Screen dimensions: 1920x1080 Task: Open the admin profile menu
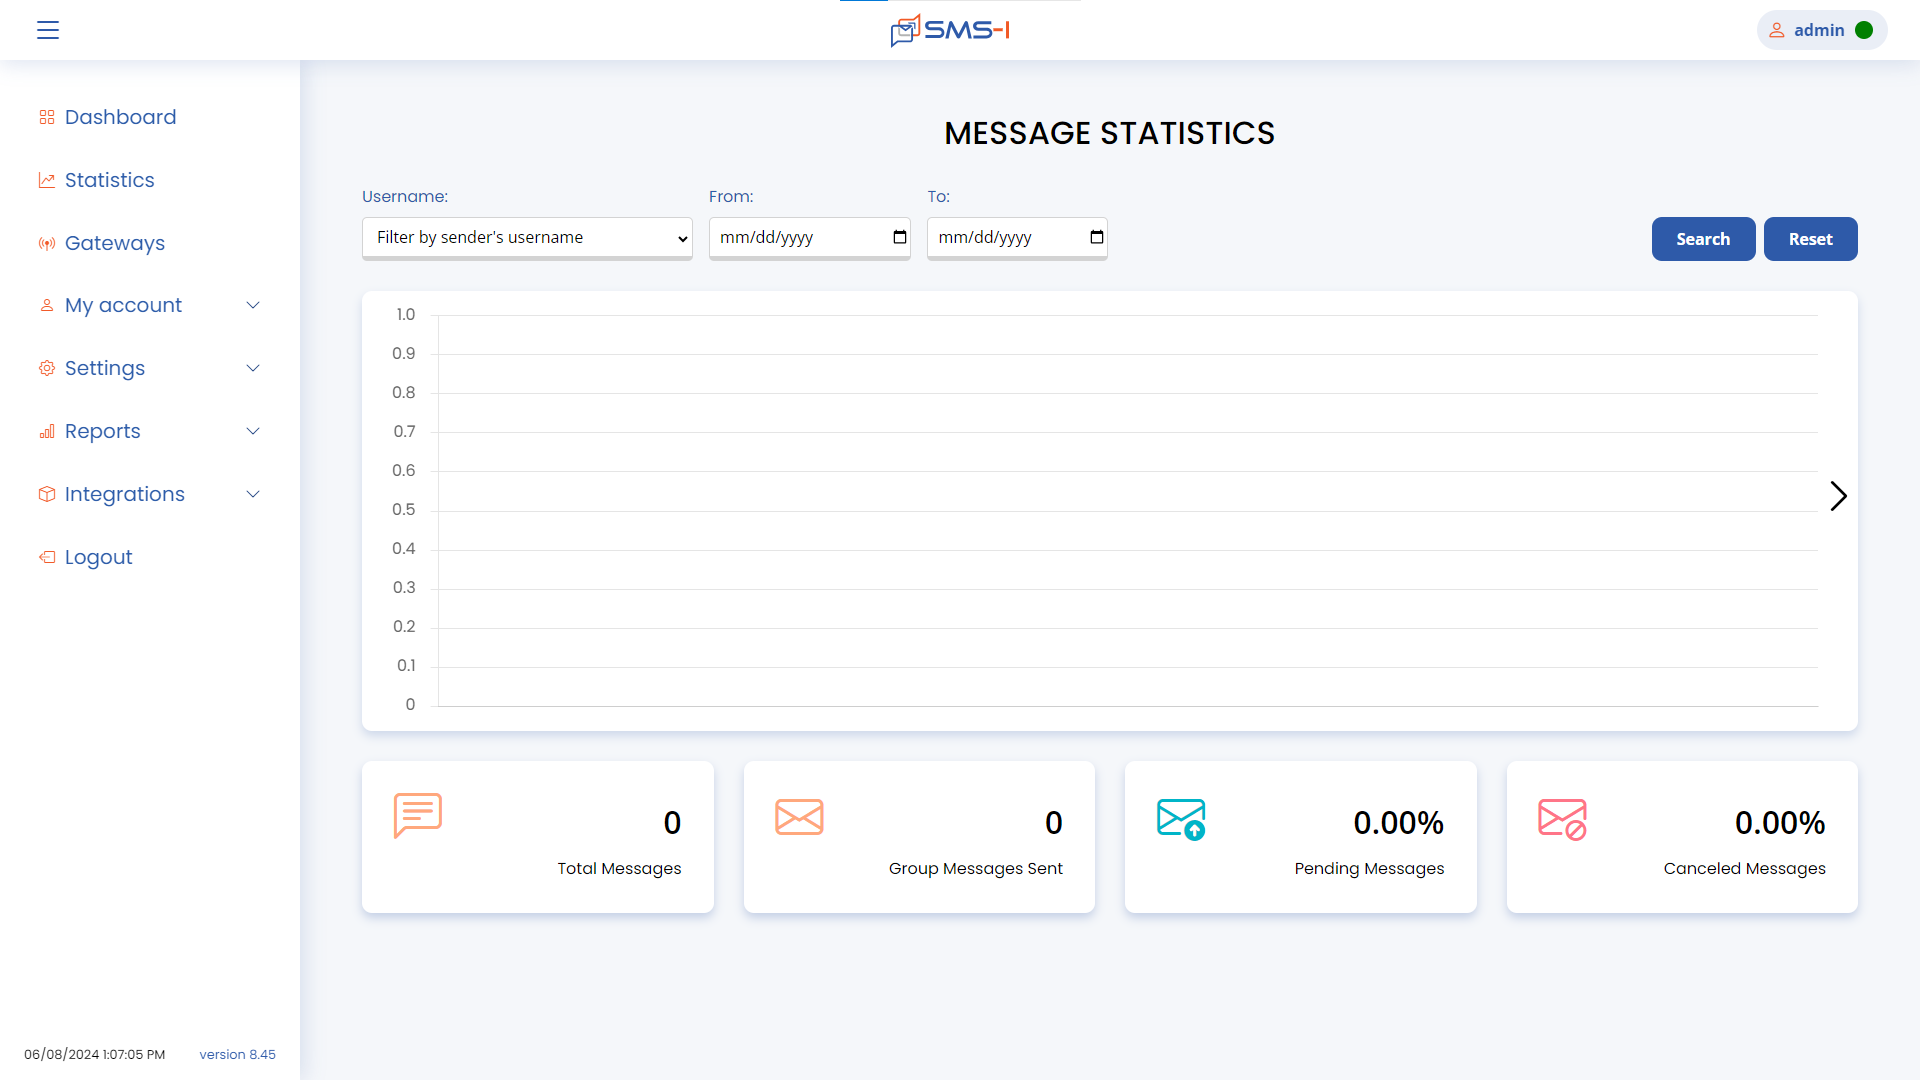1821,30
